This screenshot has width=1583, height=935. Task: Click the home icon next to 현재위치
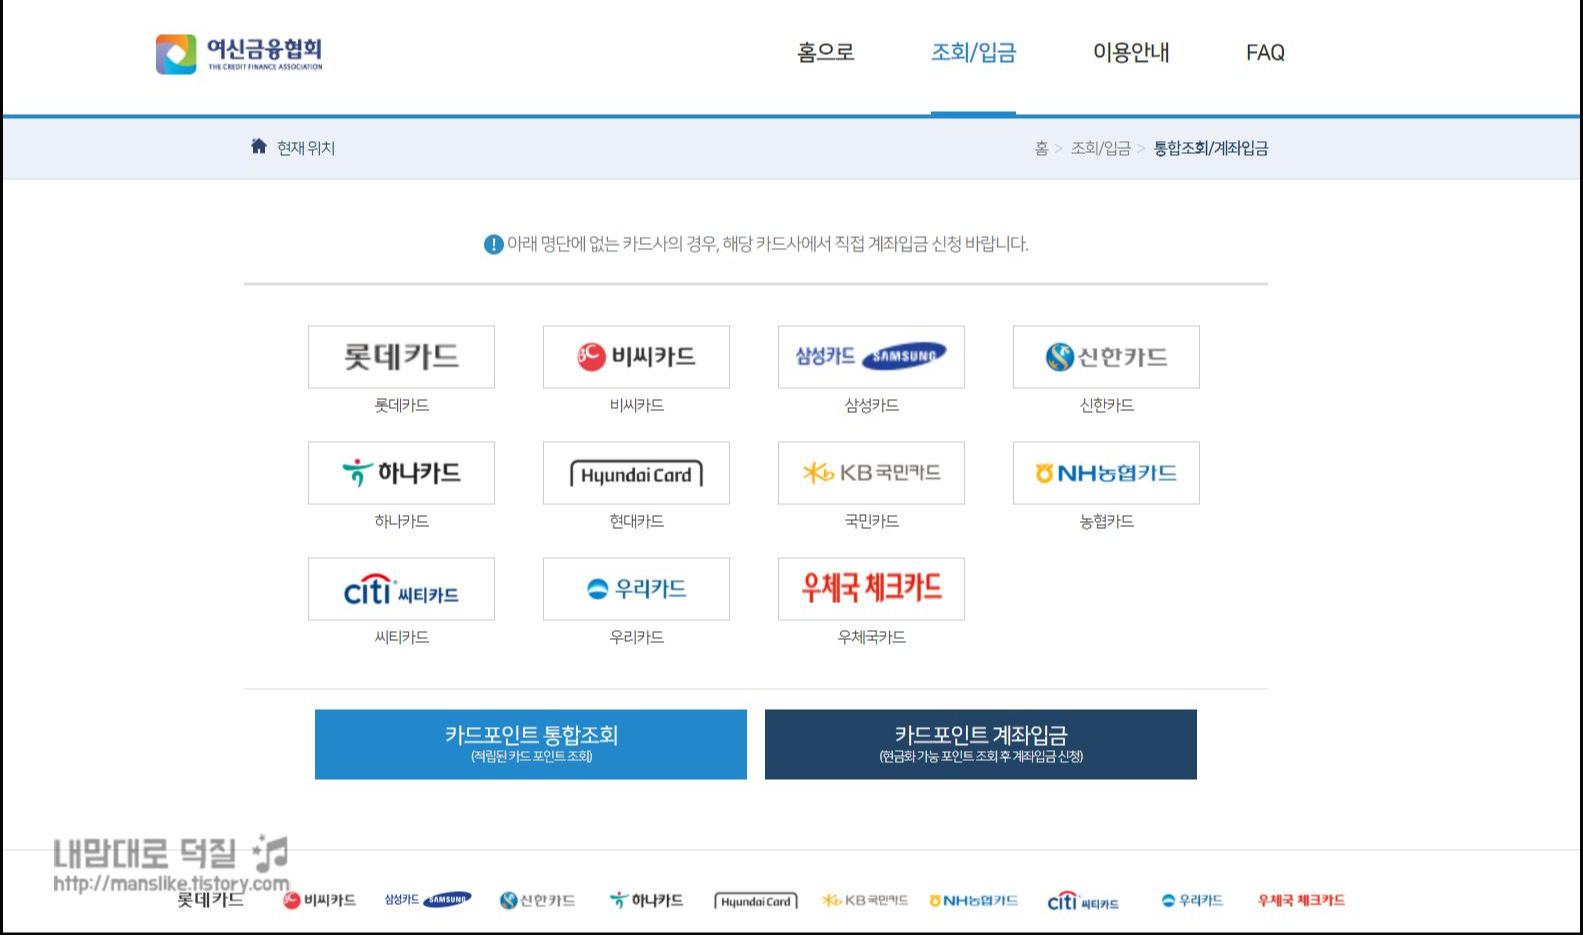pos(258,147)
